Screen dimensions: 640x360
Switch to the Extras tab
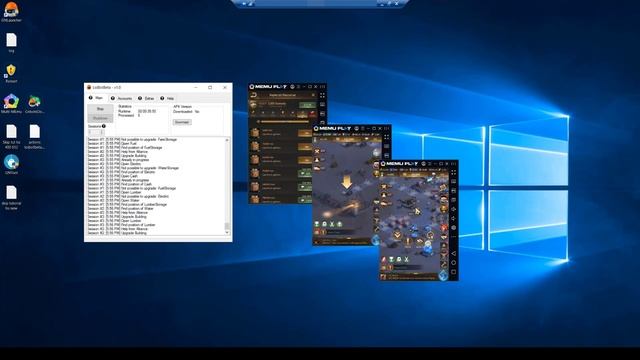tap(146, 98)
